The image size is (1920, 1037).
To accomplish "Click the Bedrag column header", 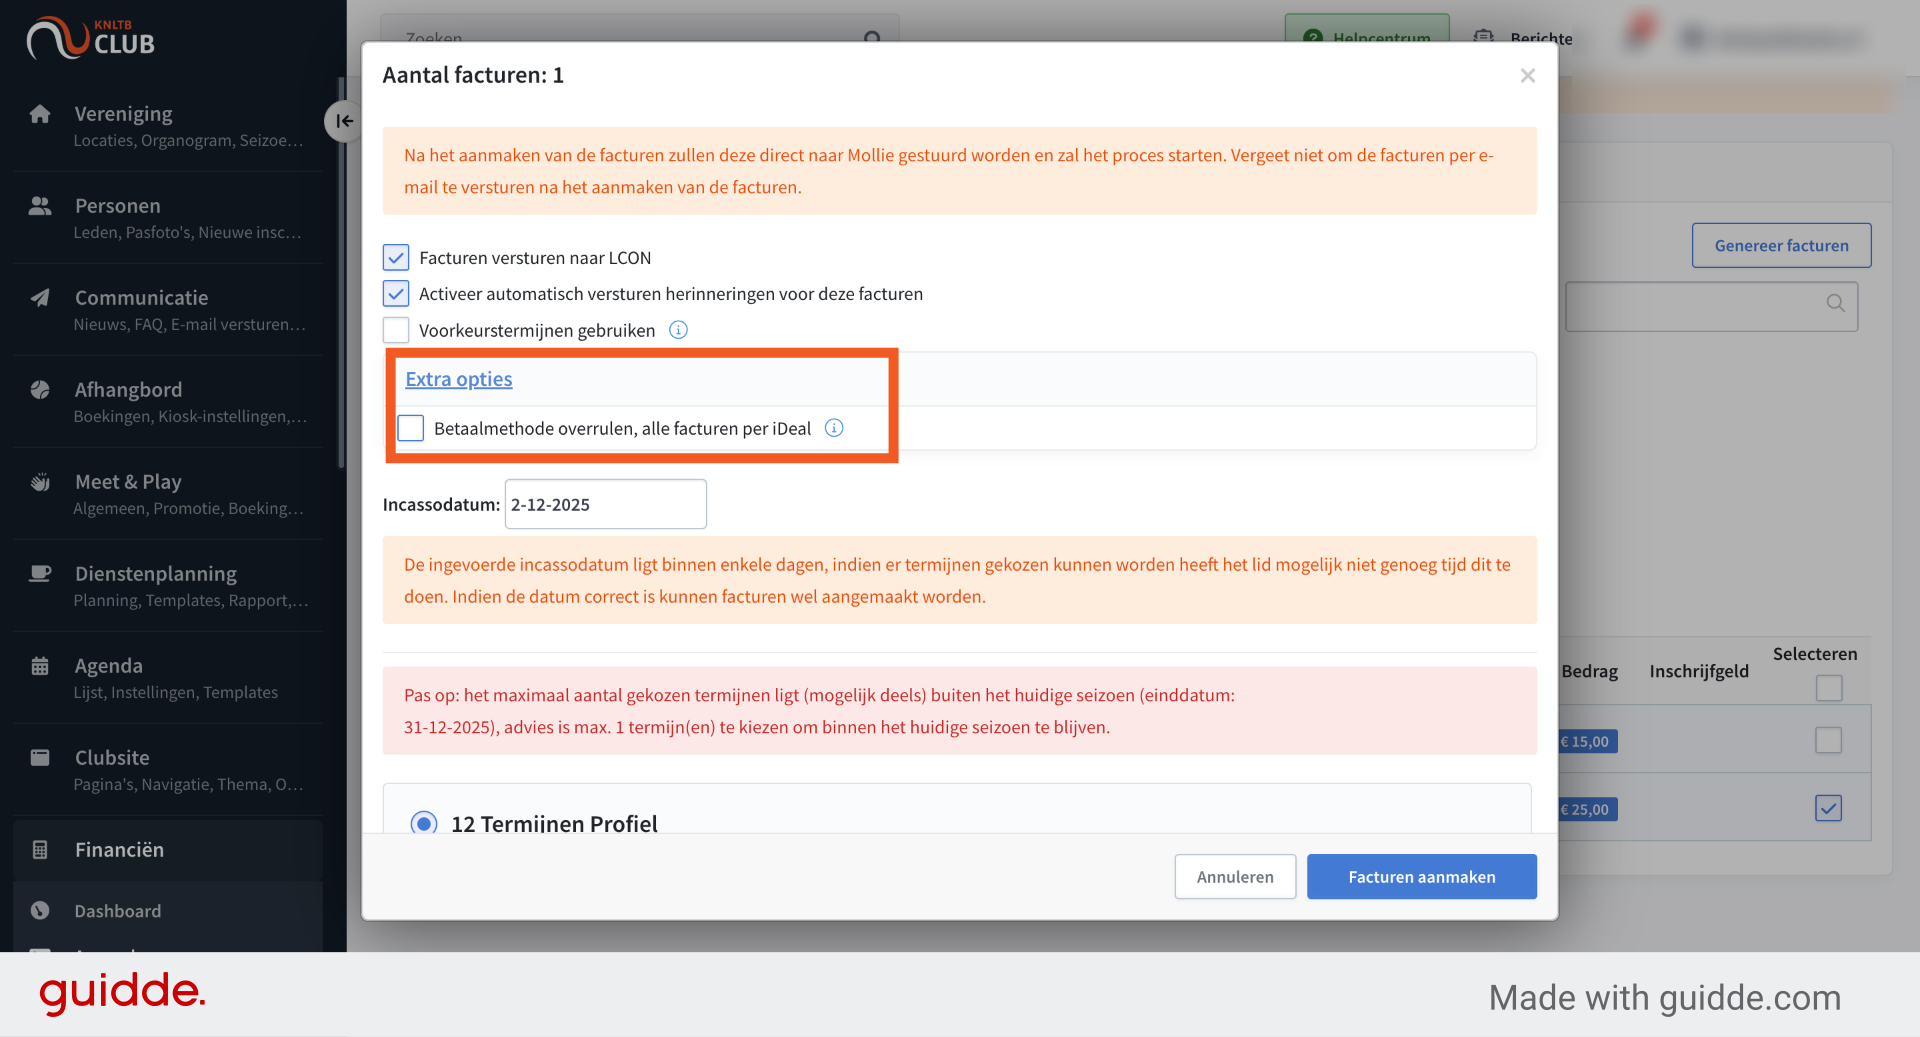I will point(1589,671).
